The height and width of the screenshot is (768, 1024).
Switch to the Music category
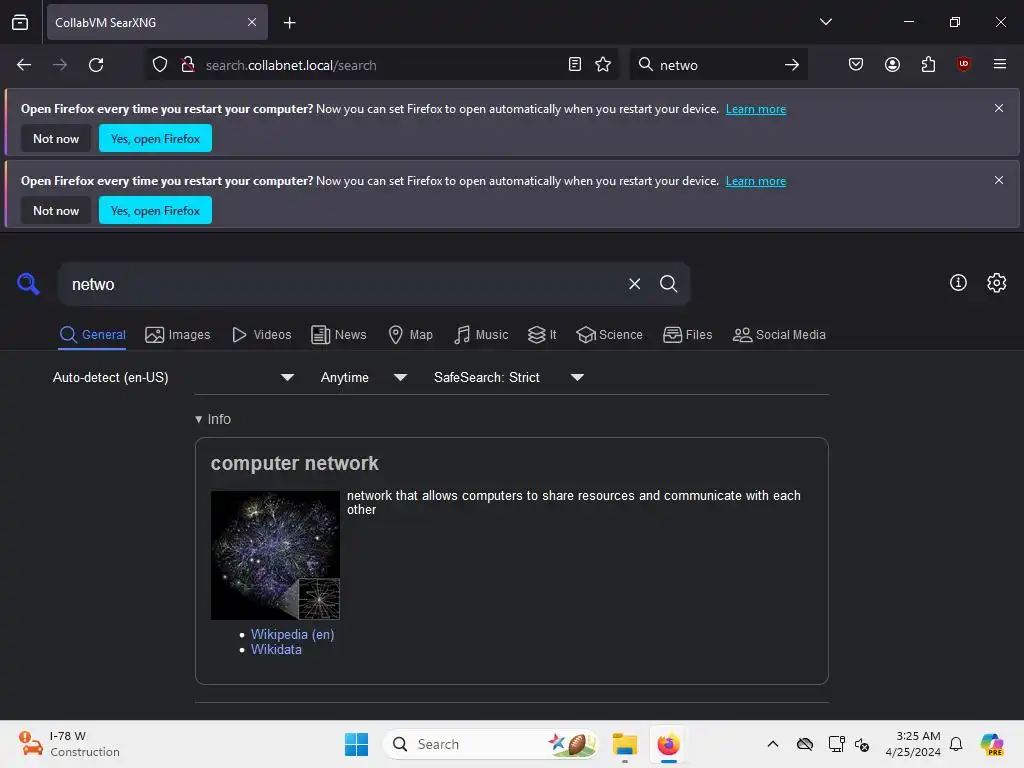(x=481, y=334)
